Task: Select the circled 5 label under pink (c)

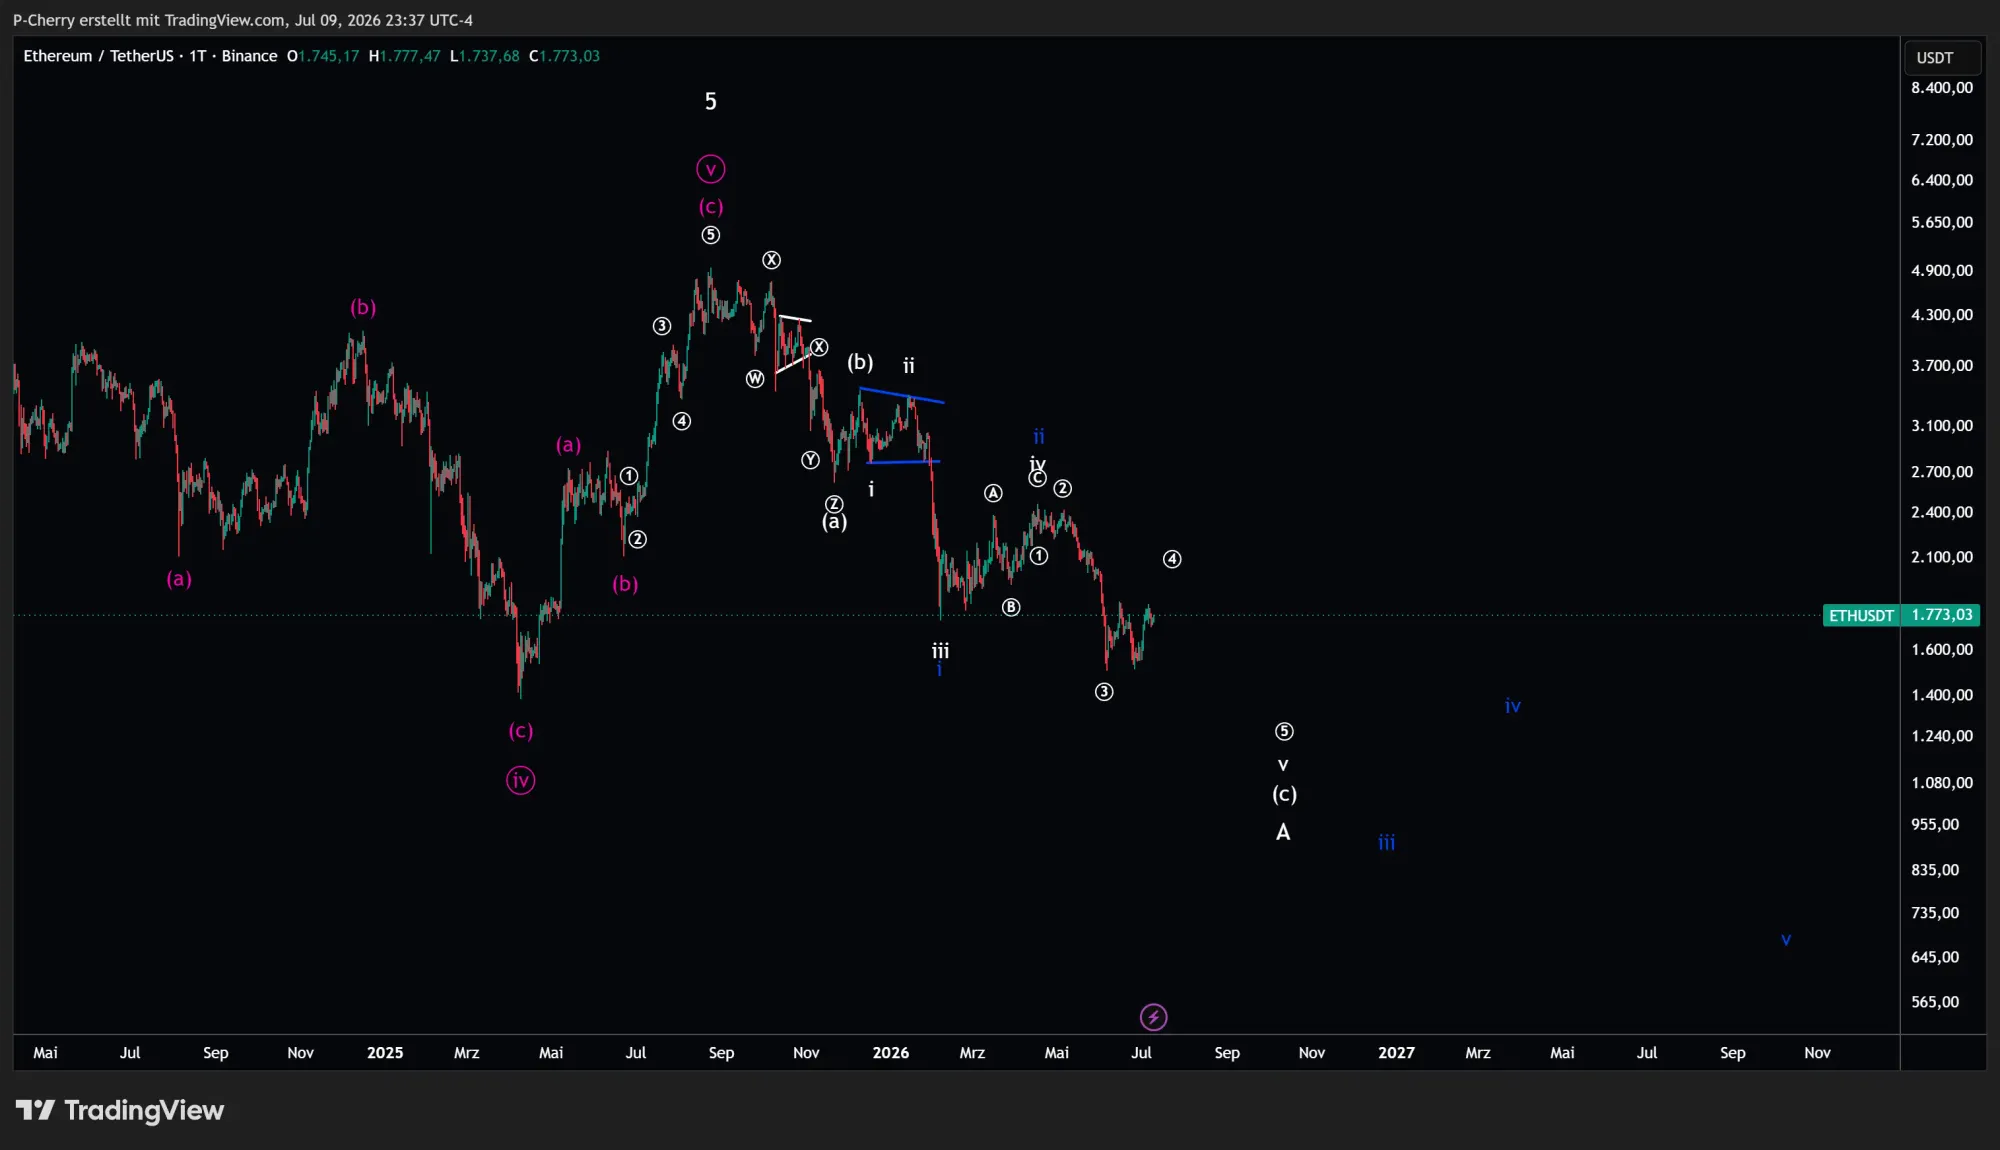Action: [x=710, y=235]
